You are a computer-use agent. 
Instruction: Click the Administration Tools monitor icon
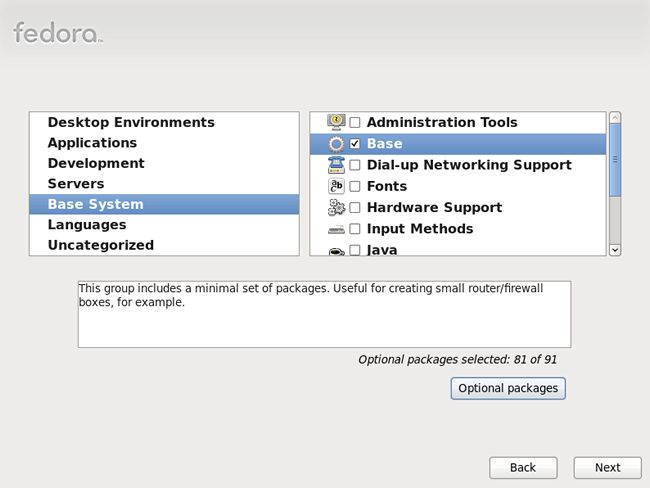point(336,122)
